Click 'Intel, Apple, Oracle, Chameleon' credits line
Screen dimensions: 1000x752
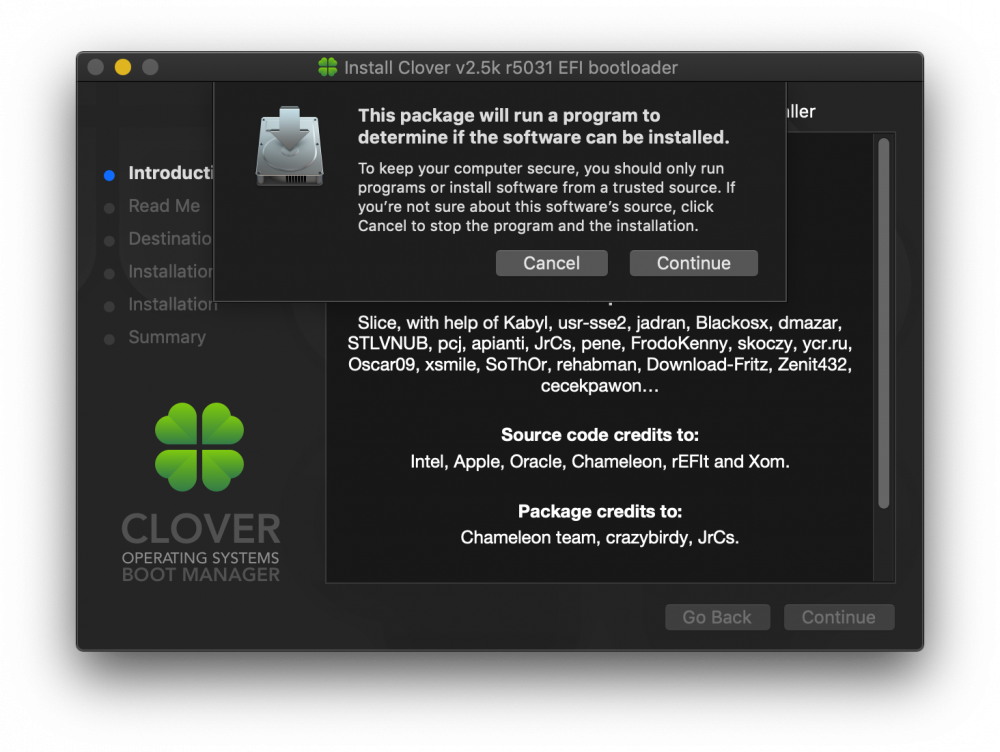point(599,461)
